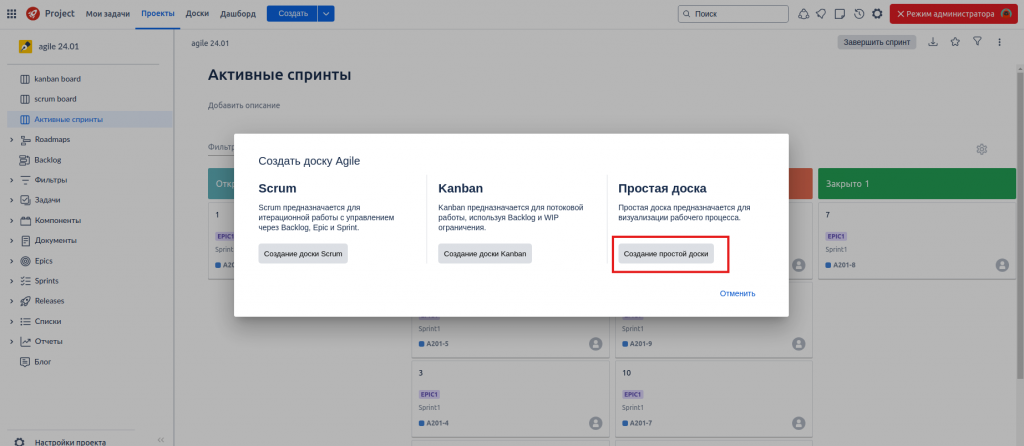Screen dimensions: 1024x446
Task: Click the Закрыто 1 column header
Action: tap(916, 184)
